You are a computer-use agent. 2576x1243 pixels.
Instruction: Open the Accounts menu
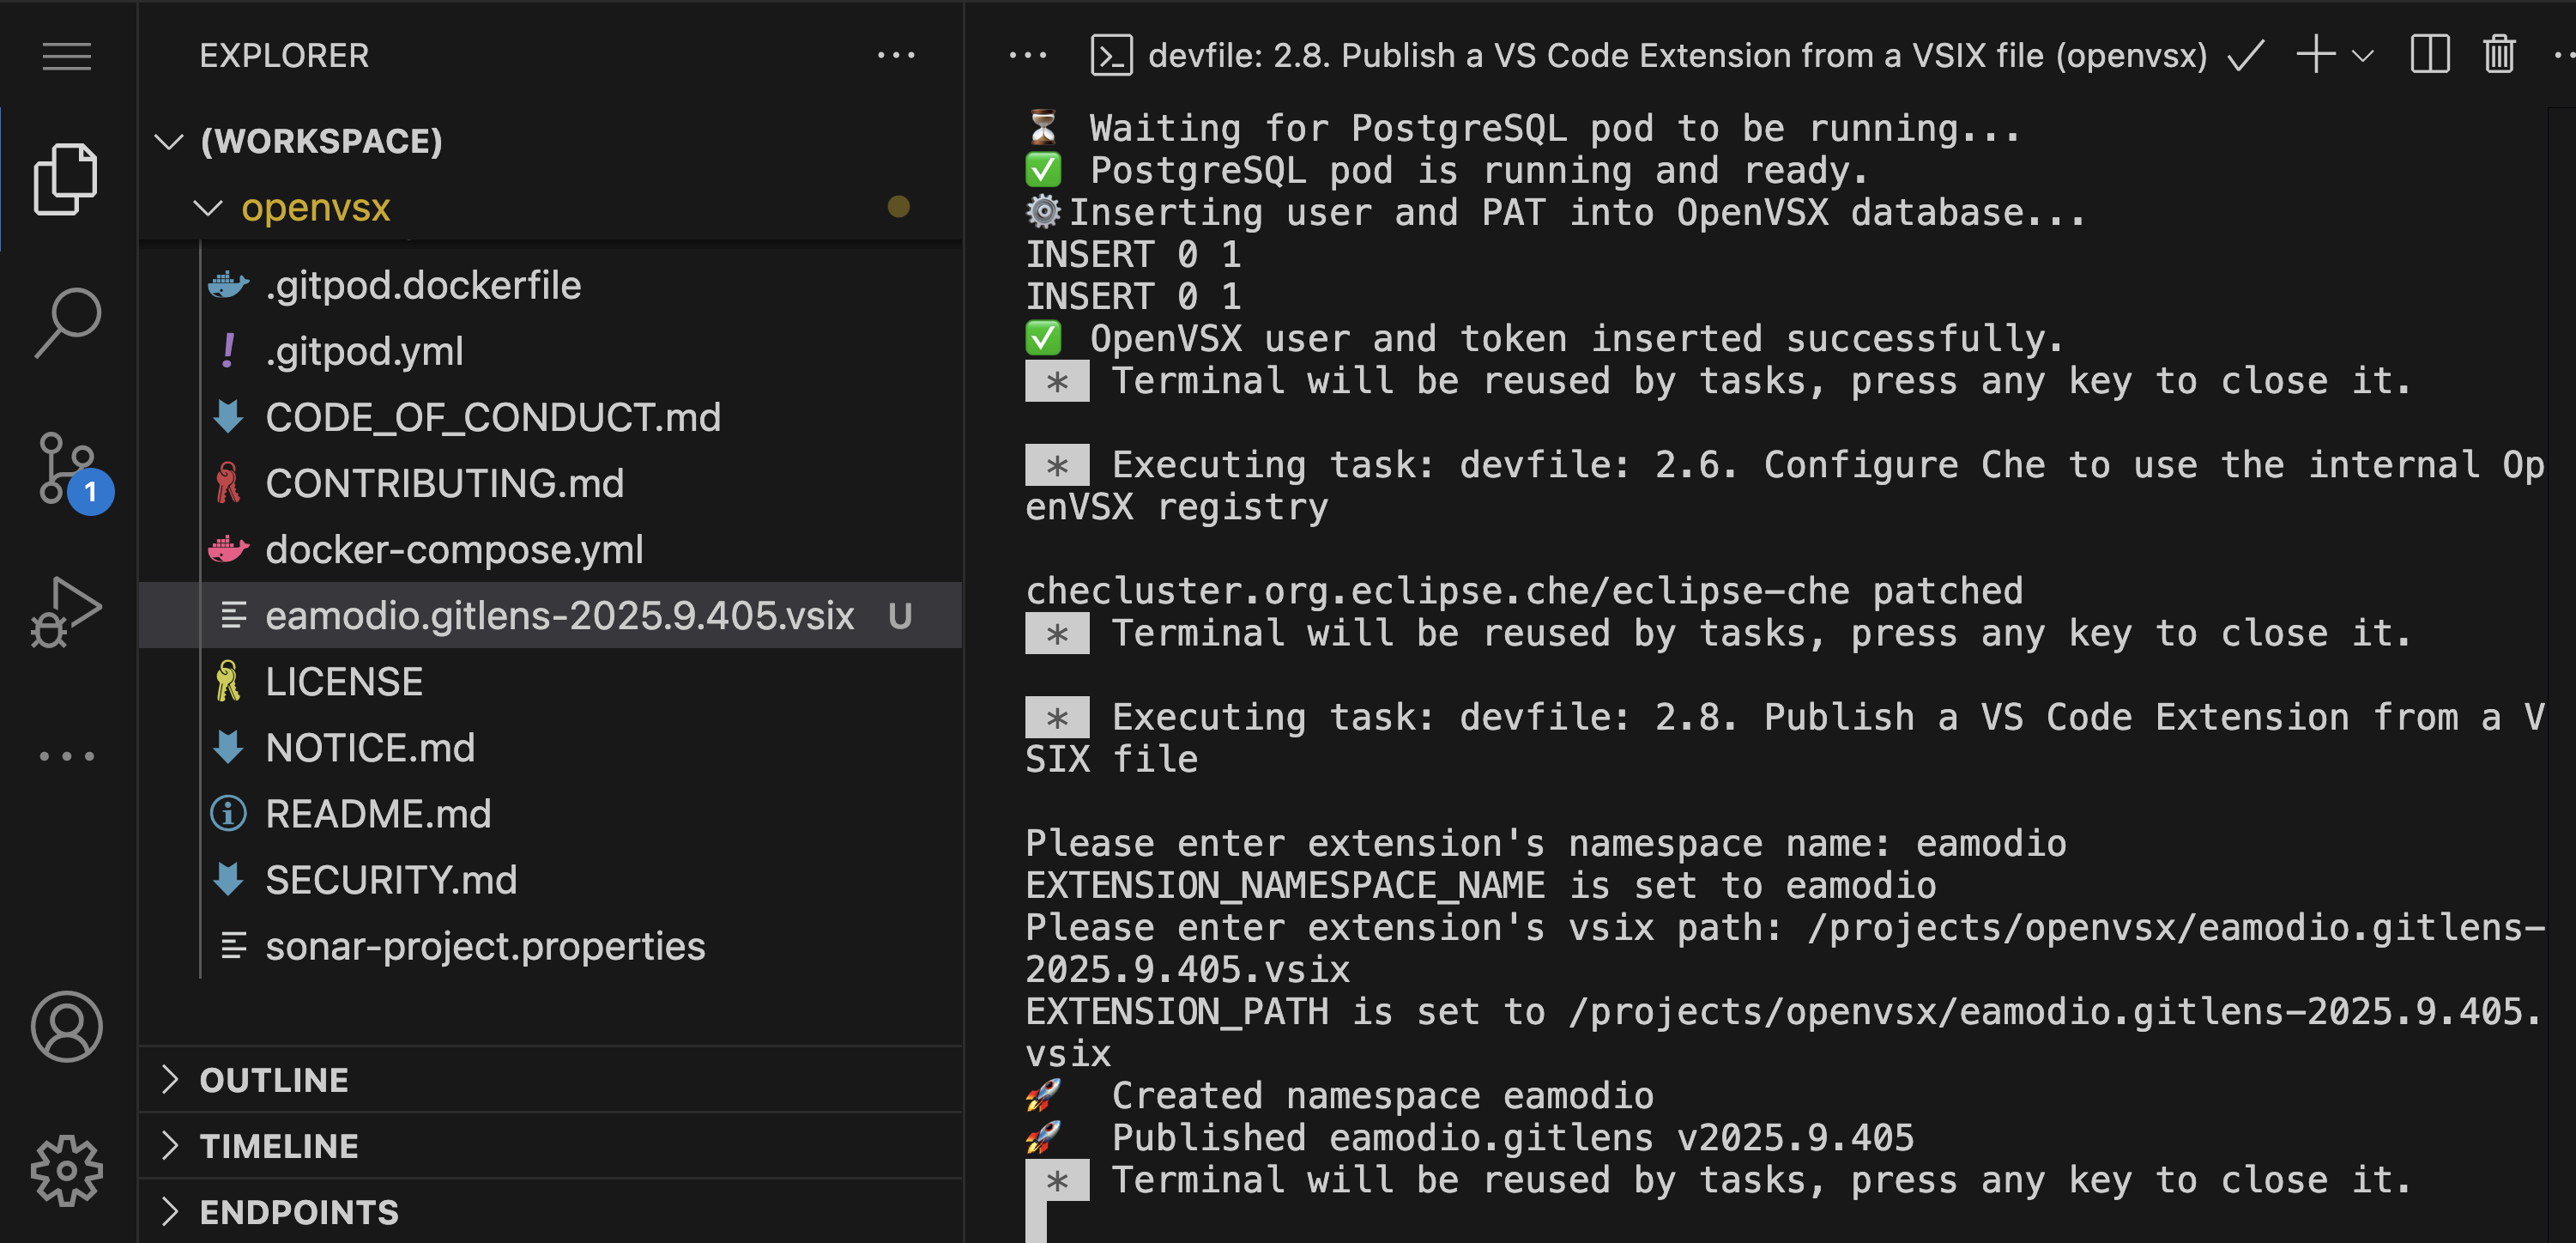point(67,1027)
